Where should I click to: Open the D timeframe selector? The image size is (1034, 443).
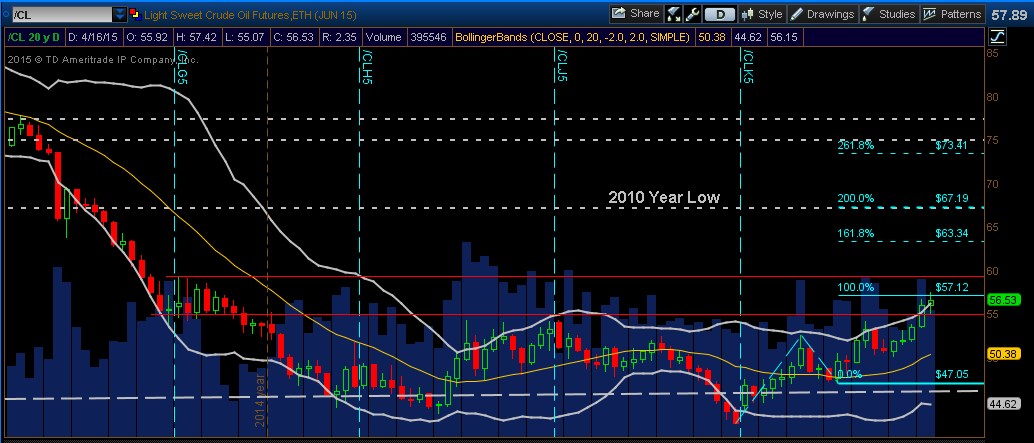point(719,14)
